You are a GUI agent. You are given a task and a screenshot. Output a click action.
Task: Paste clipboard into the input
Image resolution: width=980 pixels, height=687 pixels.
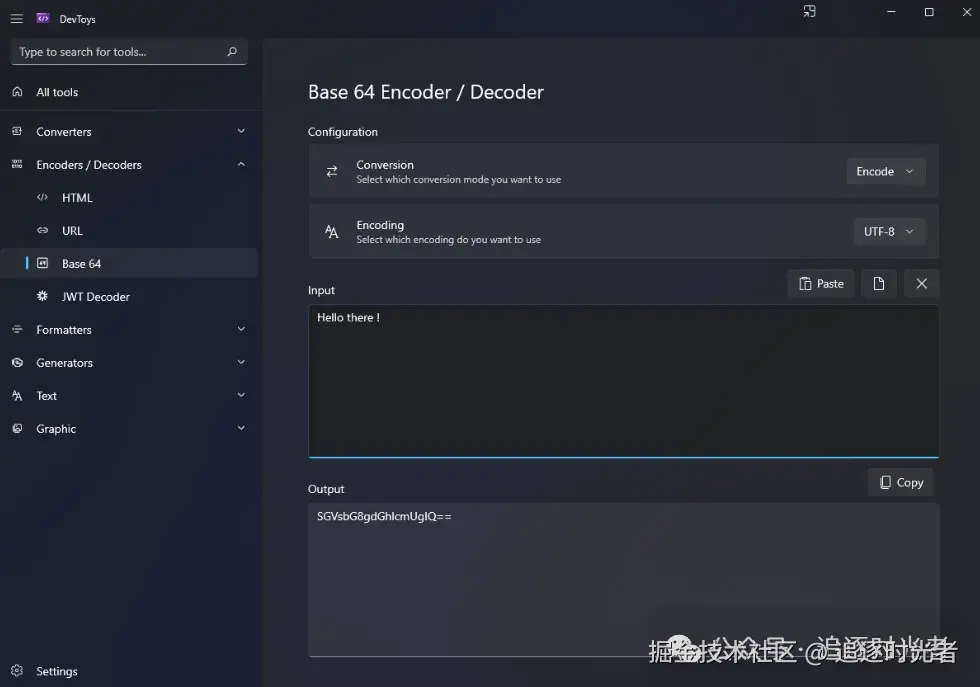(x=821, y=284)
